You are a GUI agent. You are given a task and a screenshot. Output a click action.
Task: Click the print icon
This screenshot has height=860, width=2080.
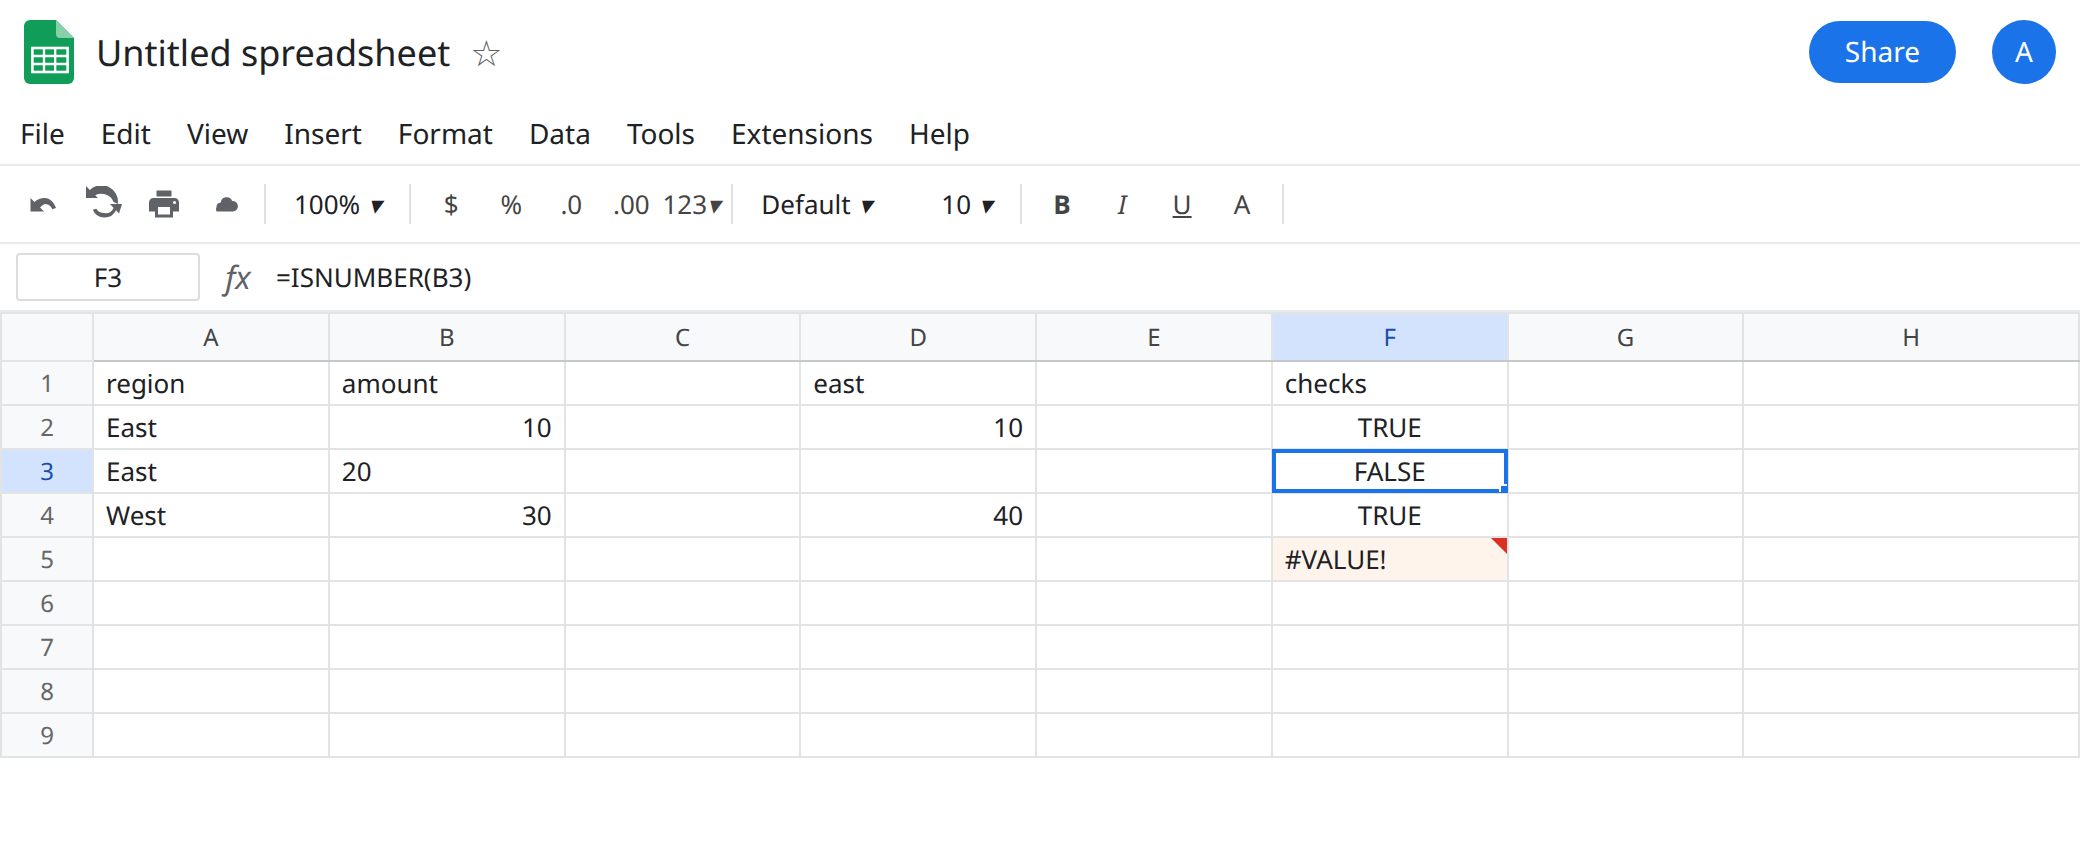click(164, 205)
